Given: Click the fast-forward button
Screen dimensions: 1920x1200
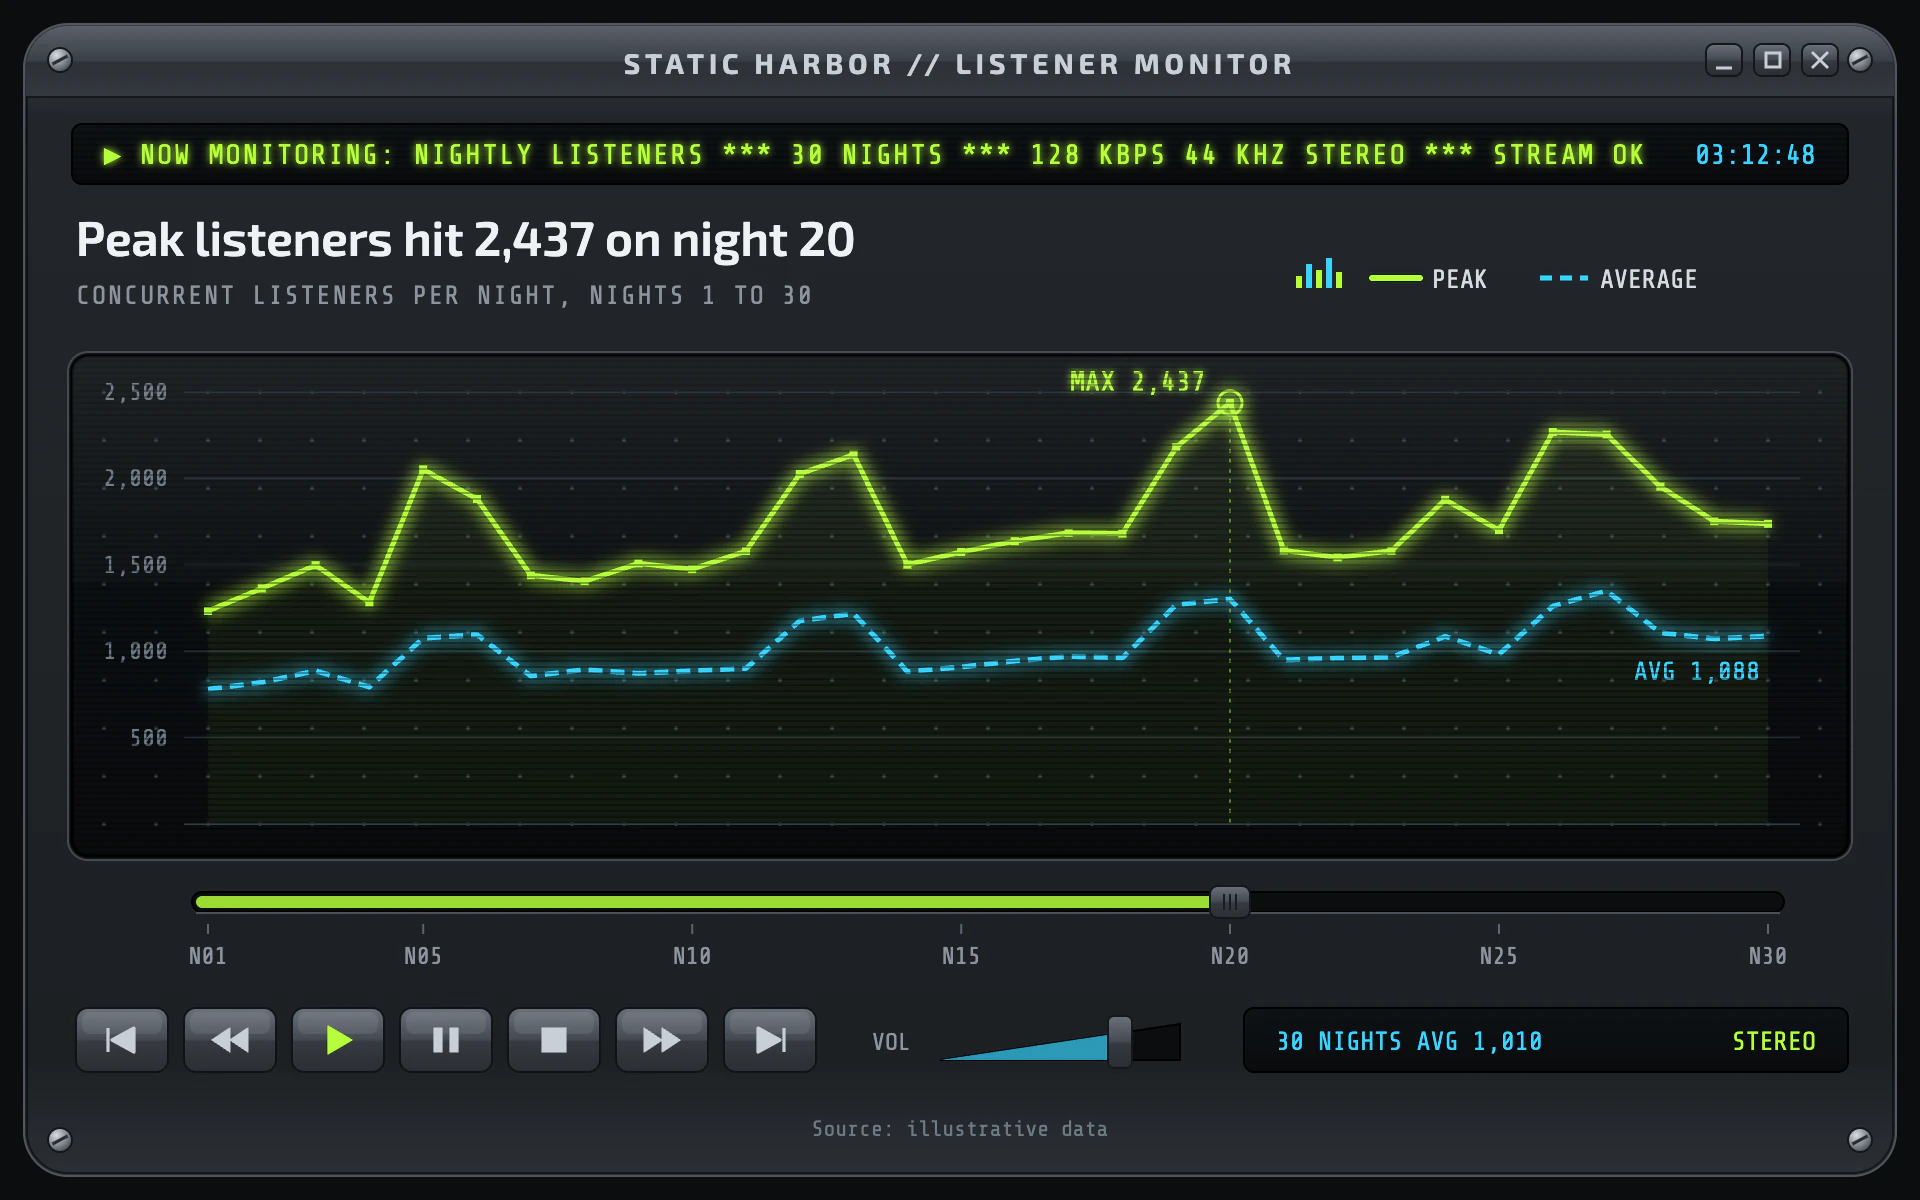Looking at the screenshot, I should [x=662, y=1040].
